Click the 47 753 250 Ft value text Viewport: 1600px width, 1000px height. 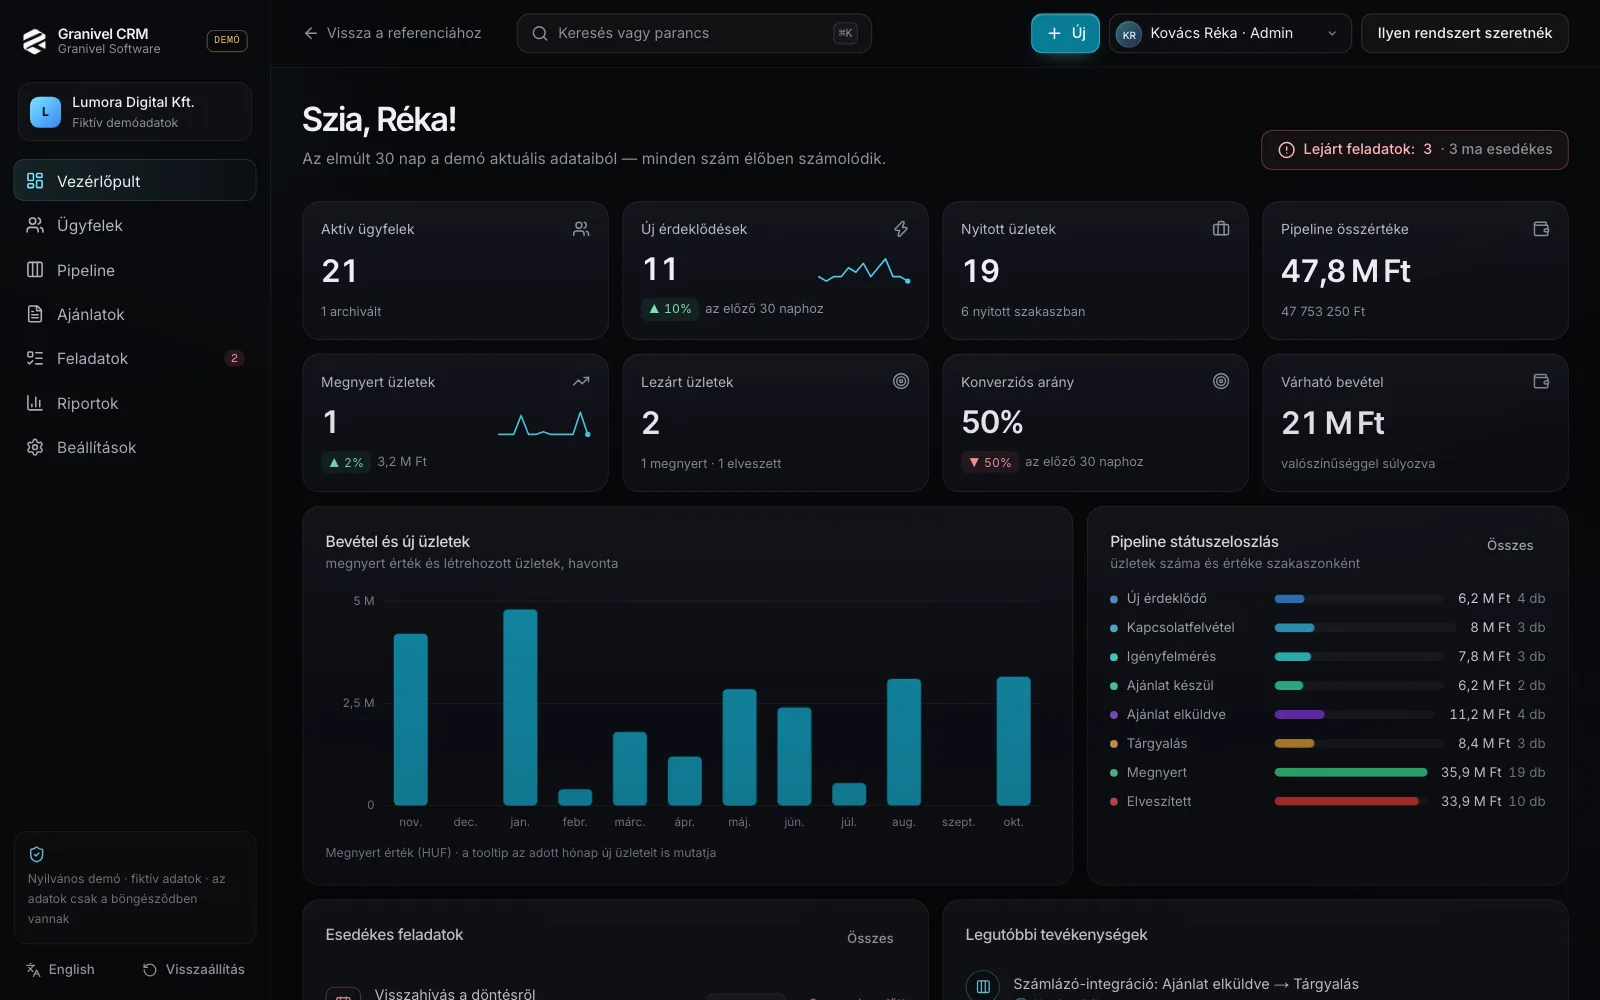tap(1323, 311)
